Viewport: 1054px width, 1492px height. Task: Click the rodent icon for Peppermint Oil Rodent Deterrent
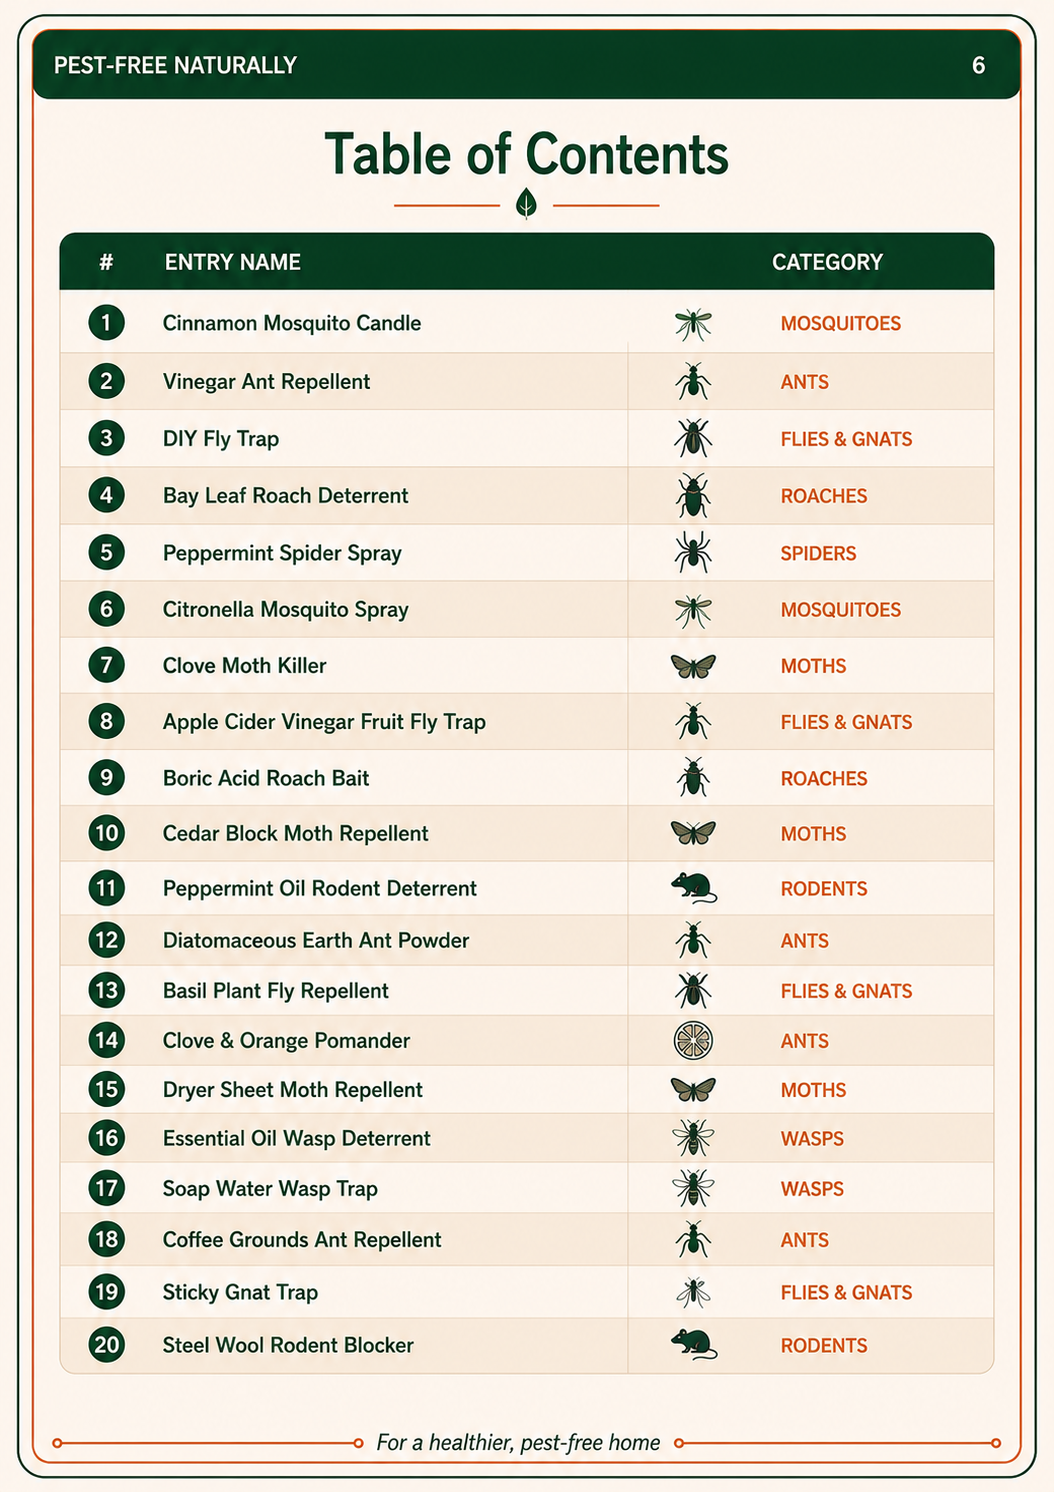[693, 888]
